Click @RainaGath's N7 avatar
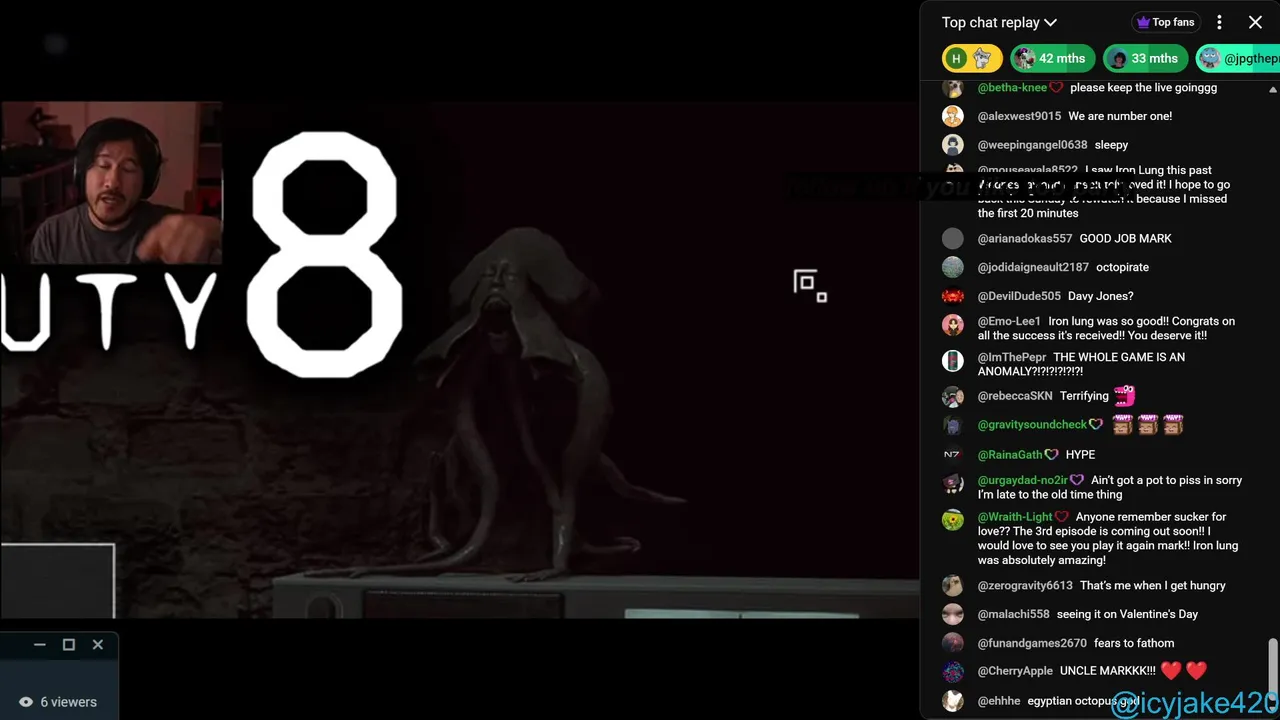 point(953,454)
